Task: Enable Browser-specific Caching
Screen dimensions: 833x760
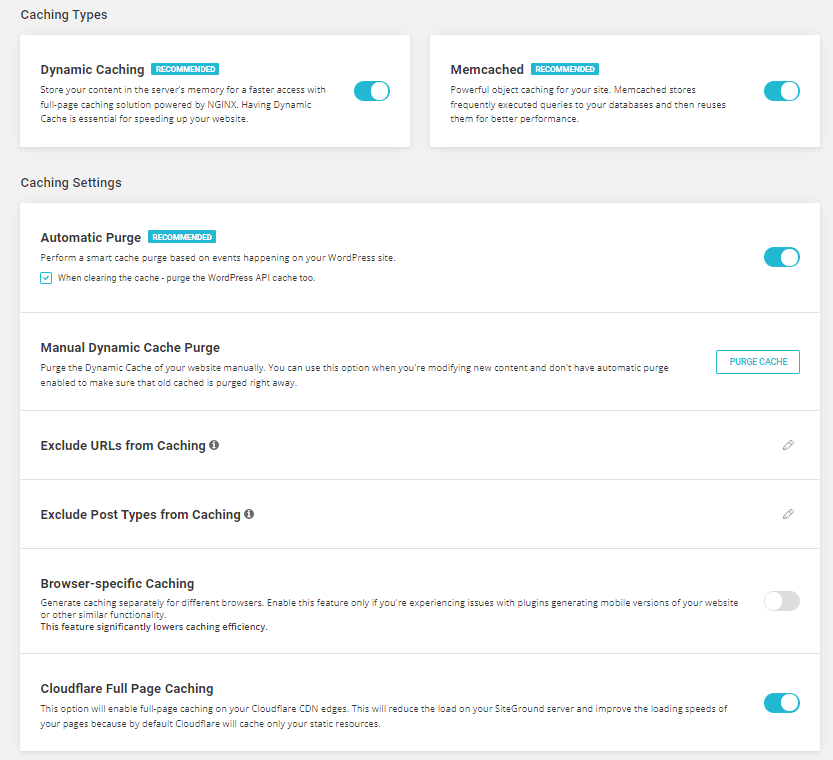Action: click(x=781, y=601)
